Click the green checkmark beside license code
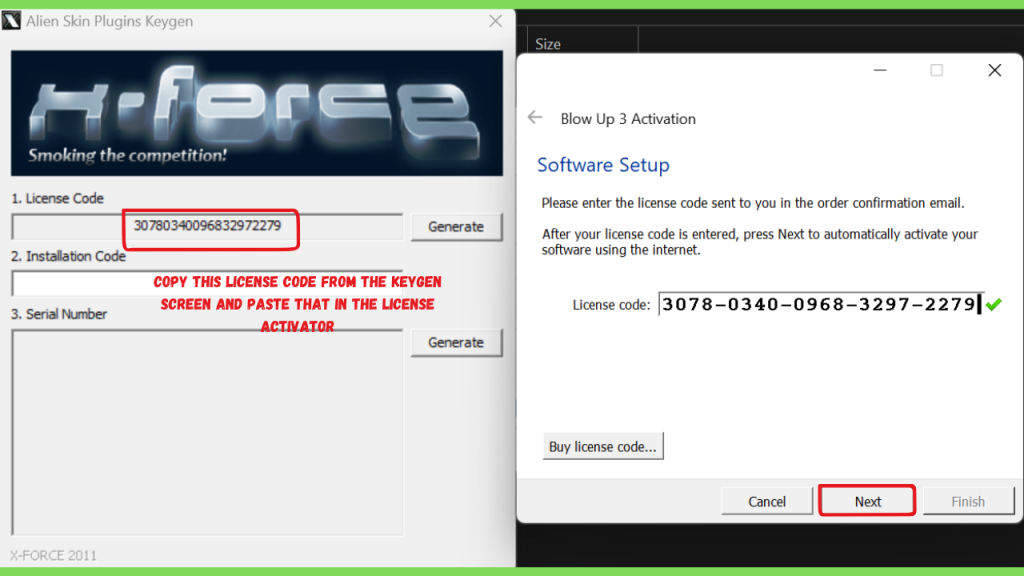Viewport: 1024px width, 576px height. [x=994, y=304]
